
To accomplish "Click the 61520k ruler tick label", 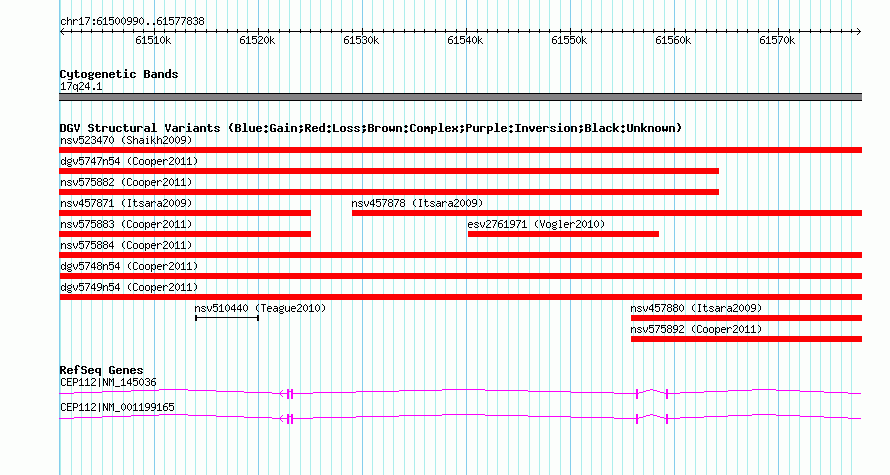I will pyautogui.click(x=257, y=40).
